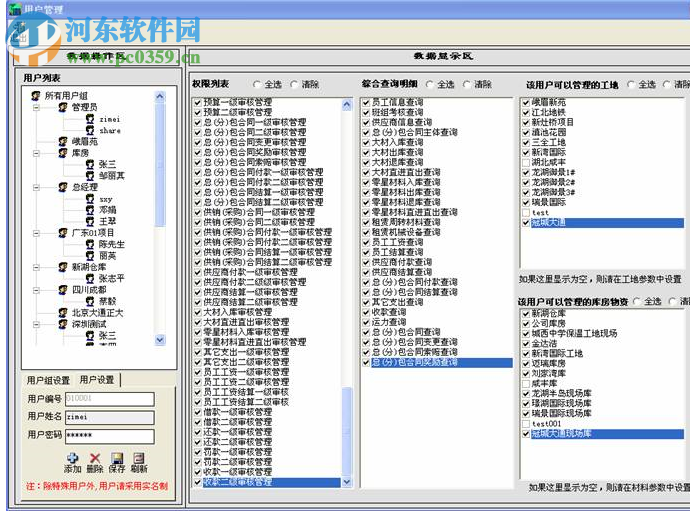Select the 四川成都 group icon
The image size is (690, 511).
[x=63, y=290]
